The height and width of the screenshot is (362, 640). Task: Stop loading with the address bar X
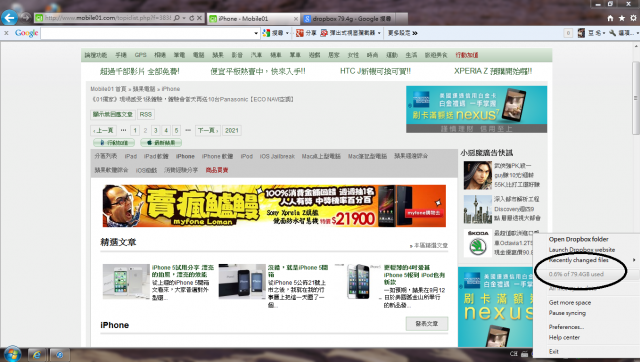pyautogui.click(x=199, y=18)
